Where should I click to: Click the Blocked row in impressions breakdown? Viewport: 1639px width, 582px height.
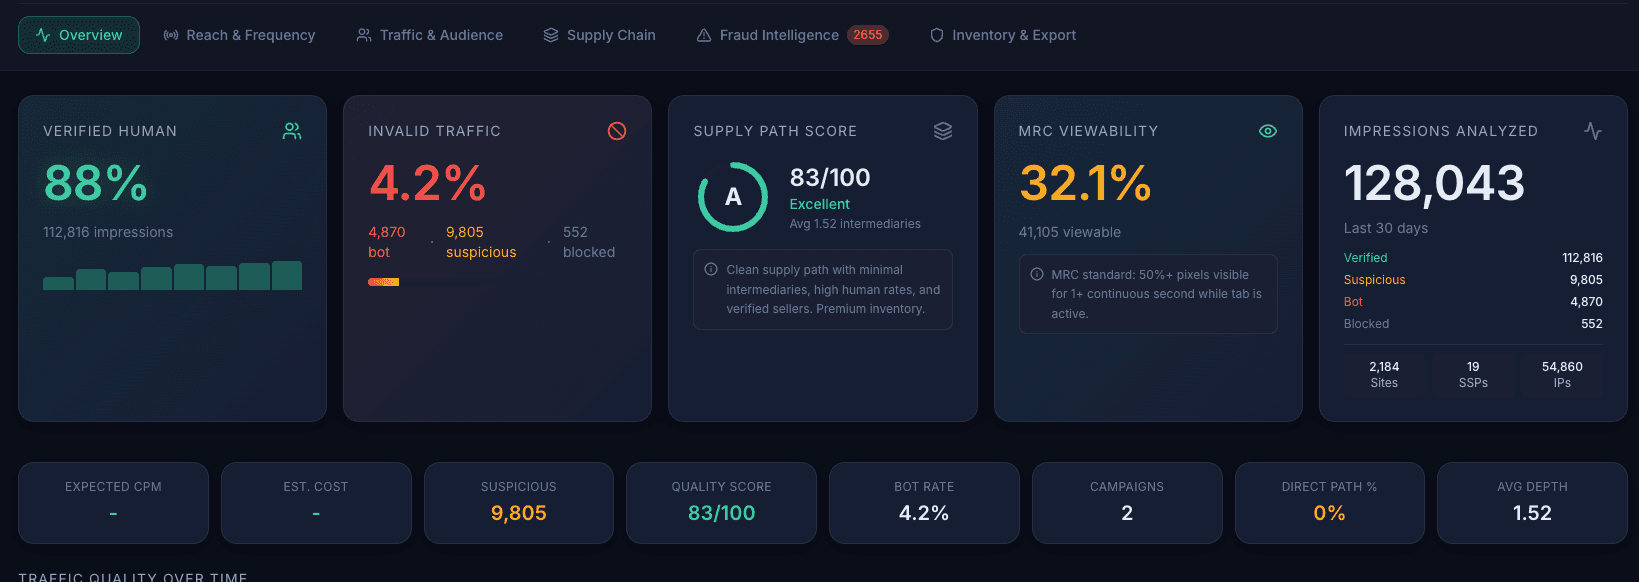(1473, 324)
